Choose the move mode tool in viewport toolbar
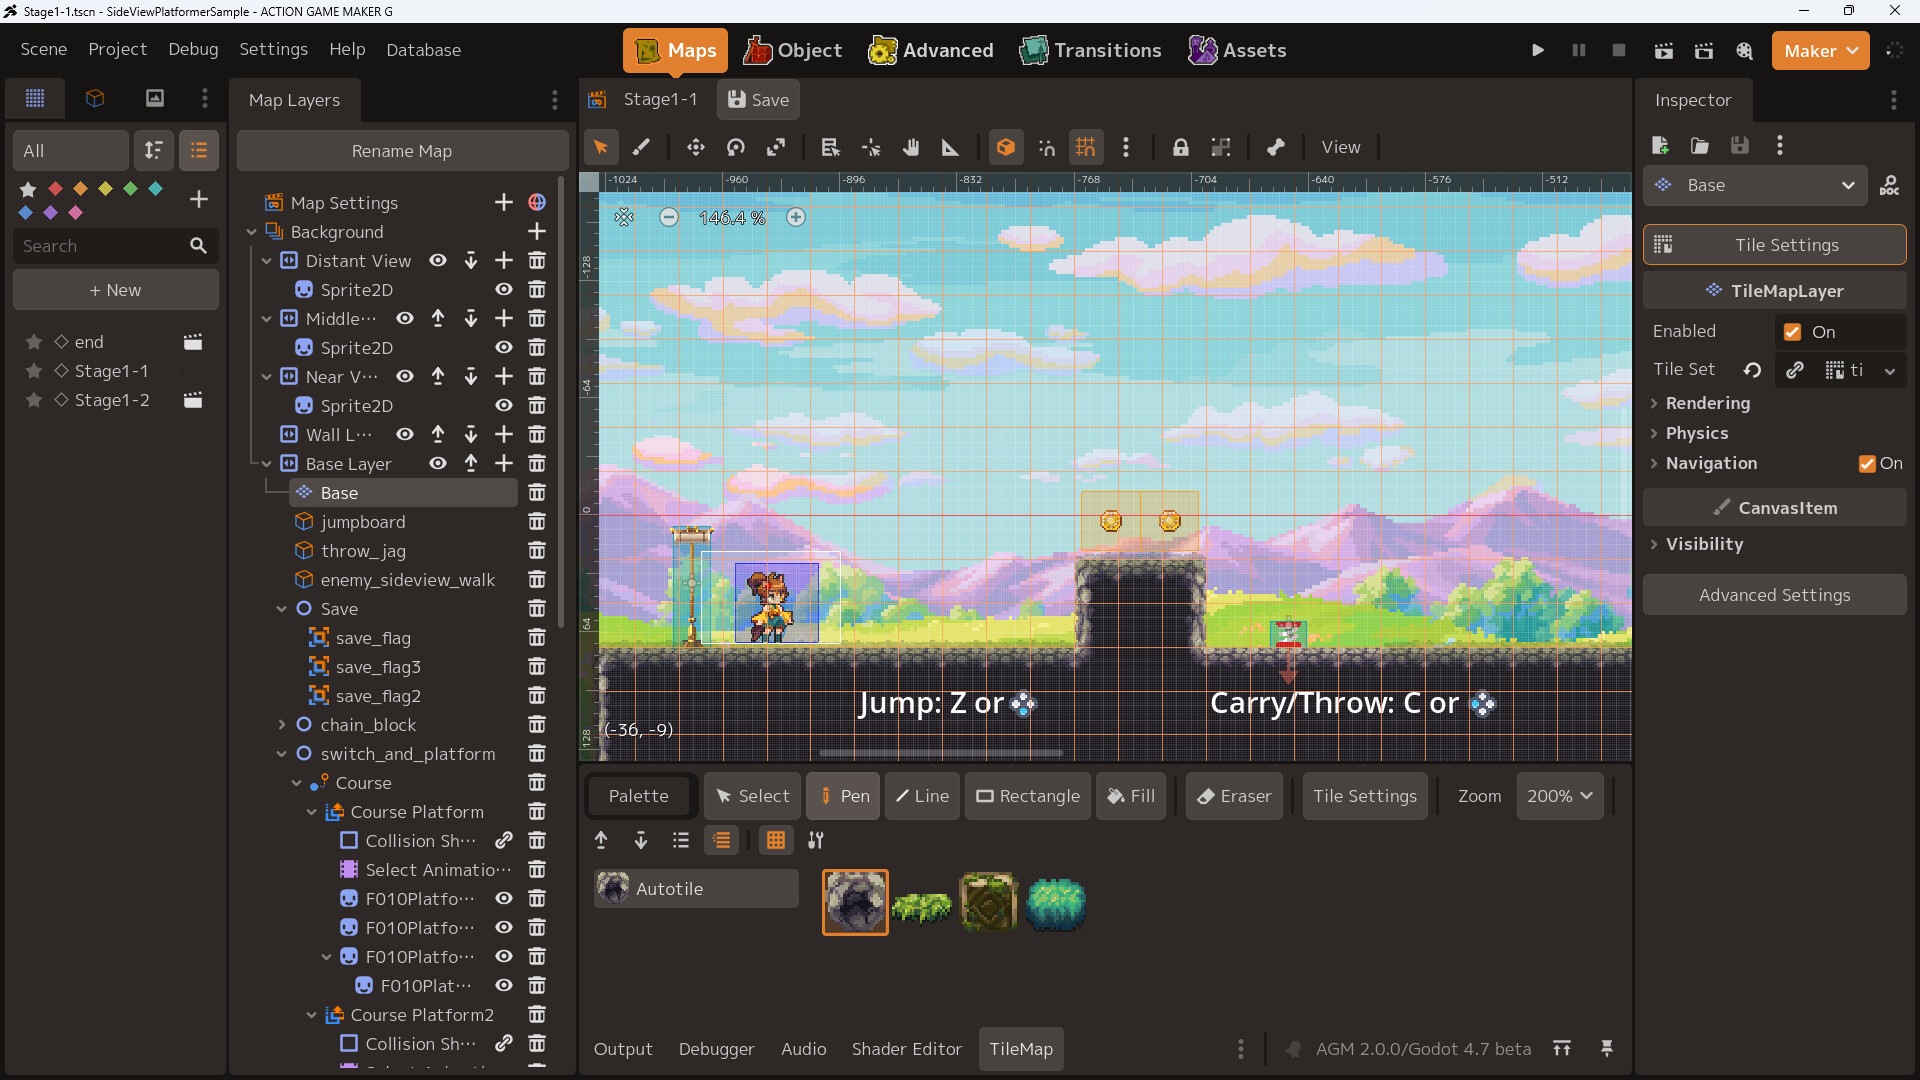Screen dimensions: 1920x1080 696,147
